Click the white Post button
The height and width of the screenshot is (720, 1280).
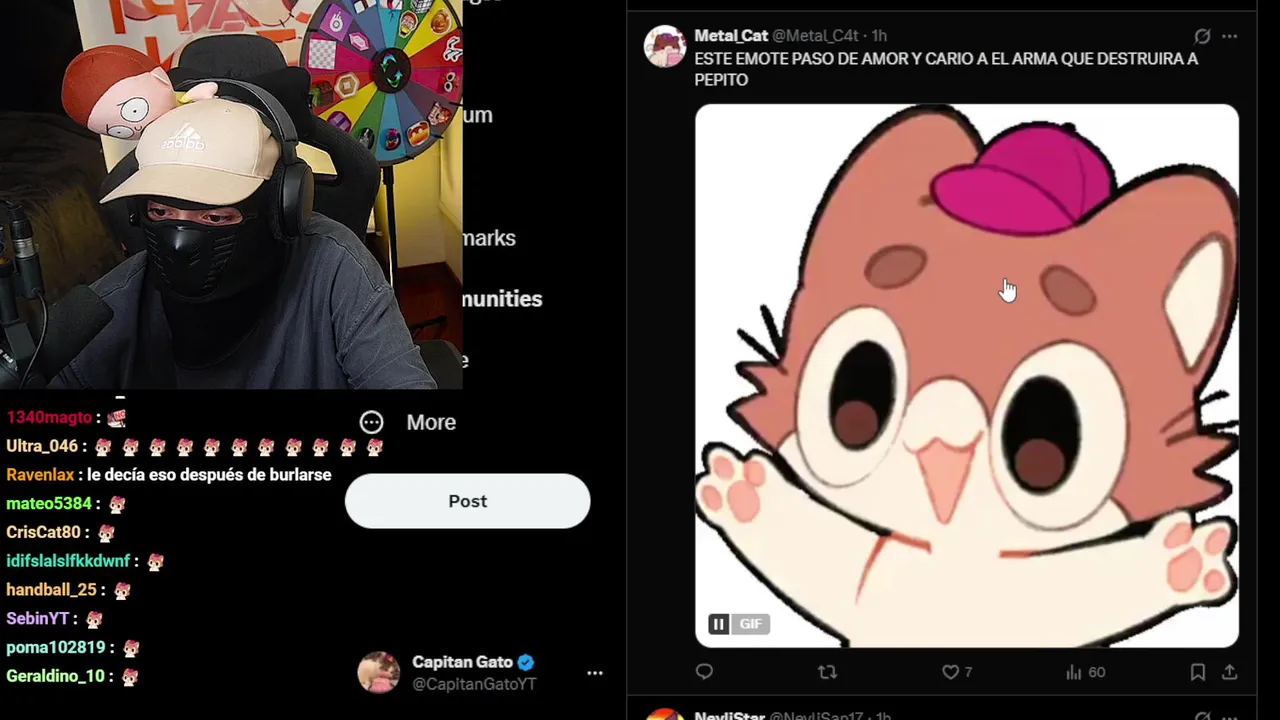click(467, 501)
